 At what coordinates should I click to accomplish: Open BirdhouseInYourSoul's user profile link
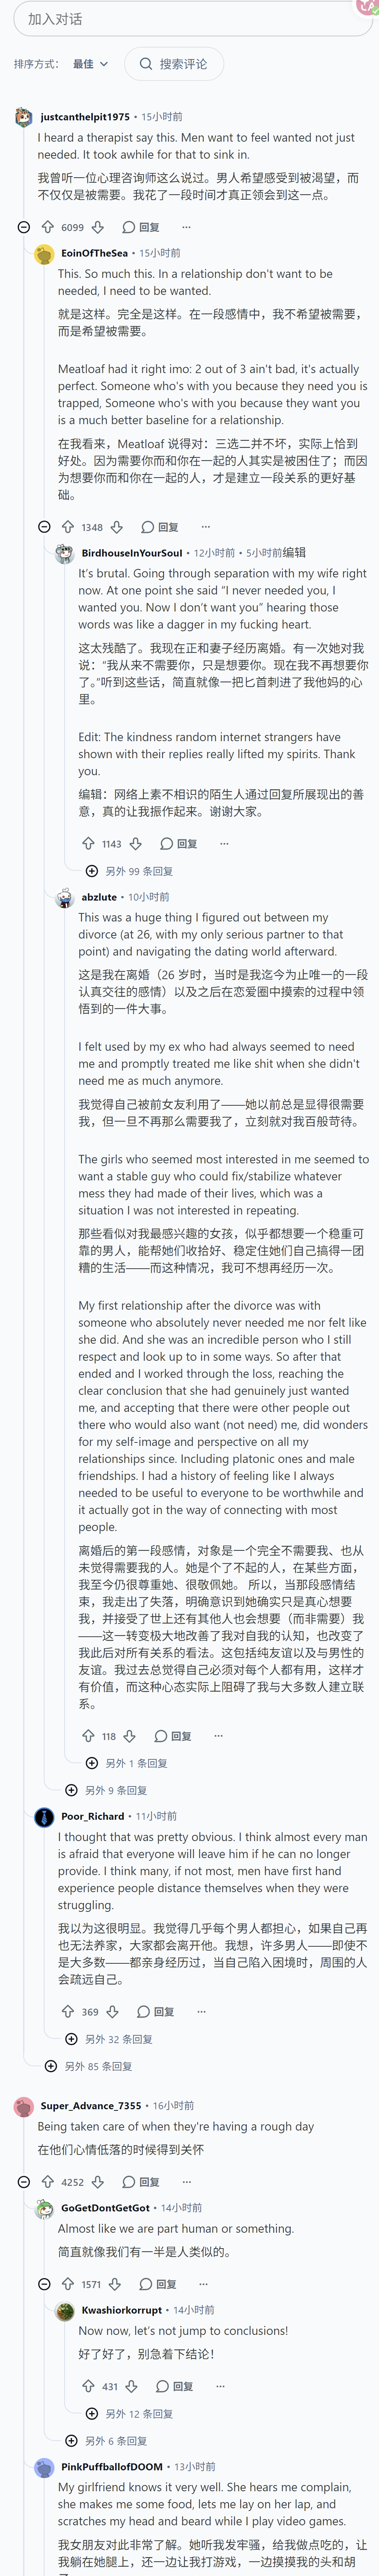(132, 552)
